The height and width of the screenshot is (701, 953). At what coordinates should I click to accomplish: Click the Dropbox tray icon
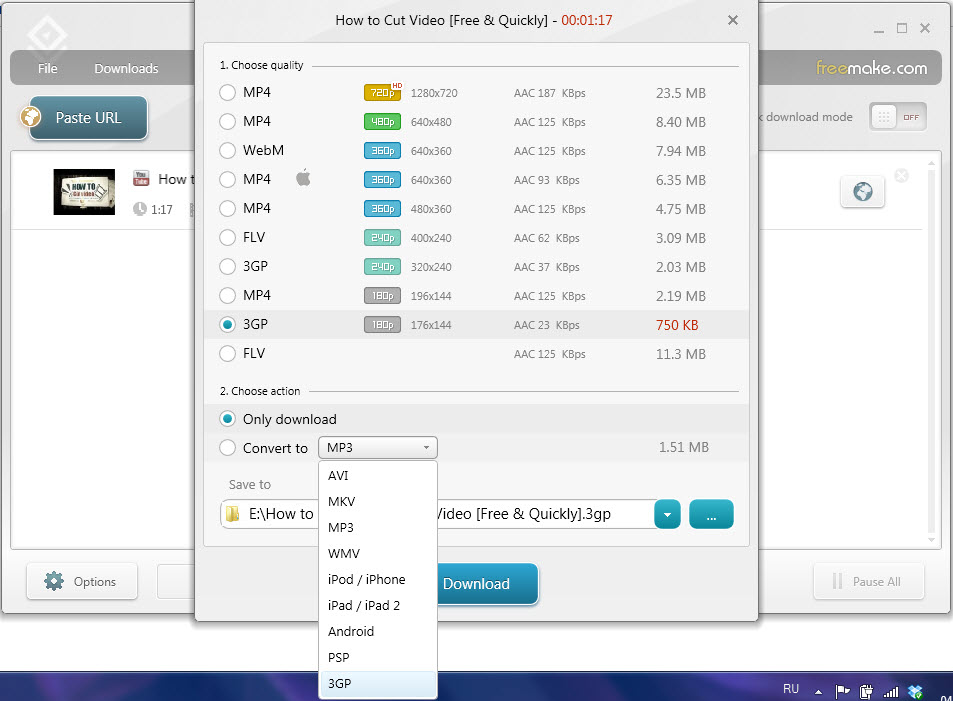915,691
